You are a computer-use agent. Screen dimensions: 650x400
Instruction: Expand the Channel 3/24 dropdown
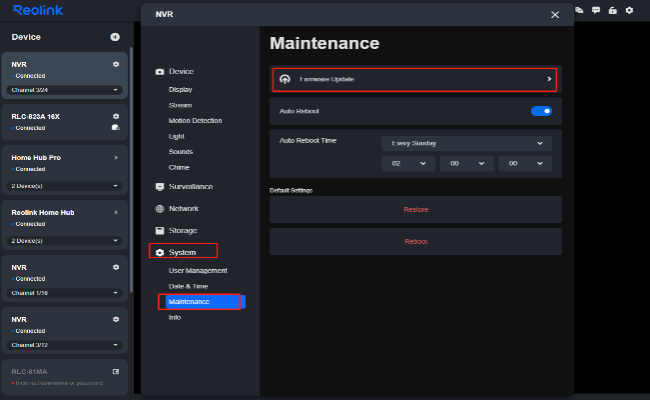coord(65,90)
